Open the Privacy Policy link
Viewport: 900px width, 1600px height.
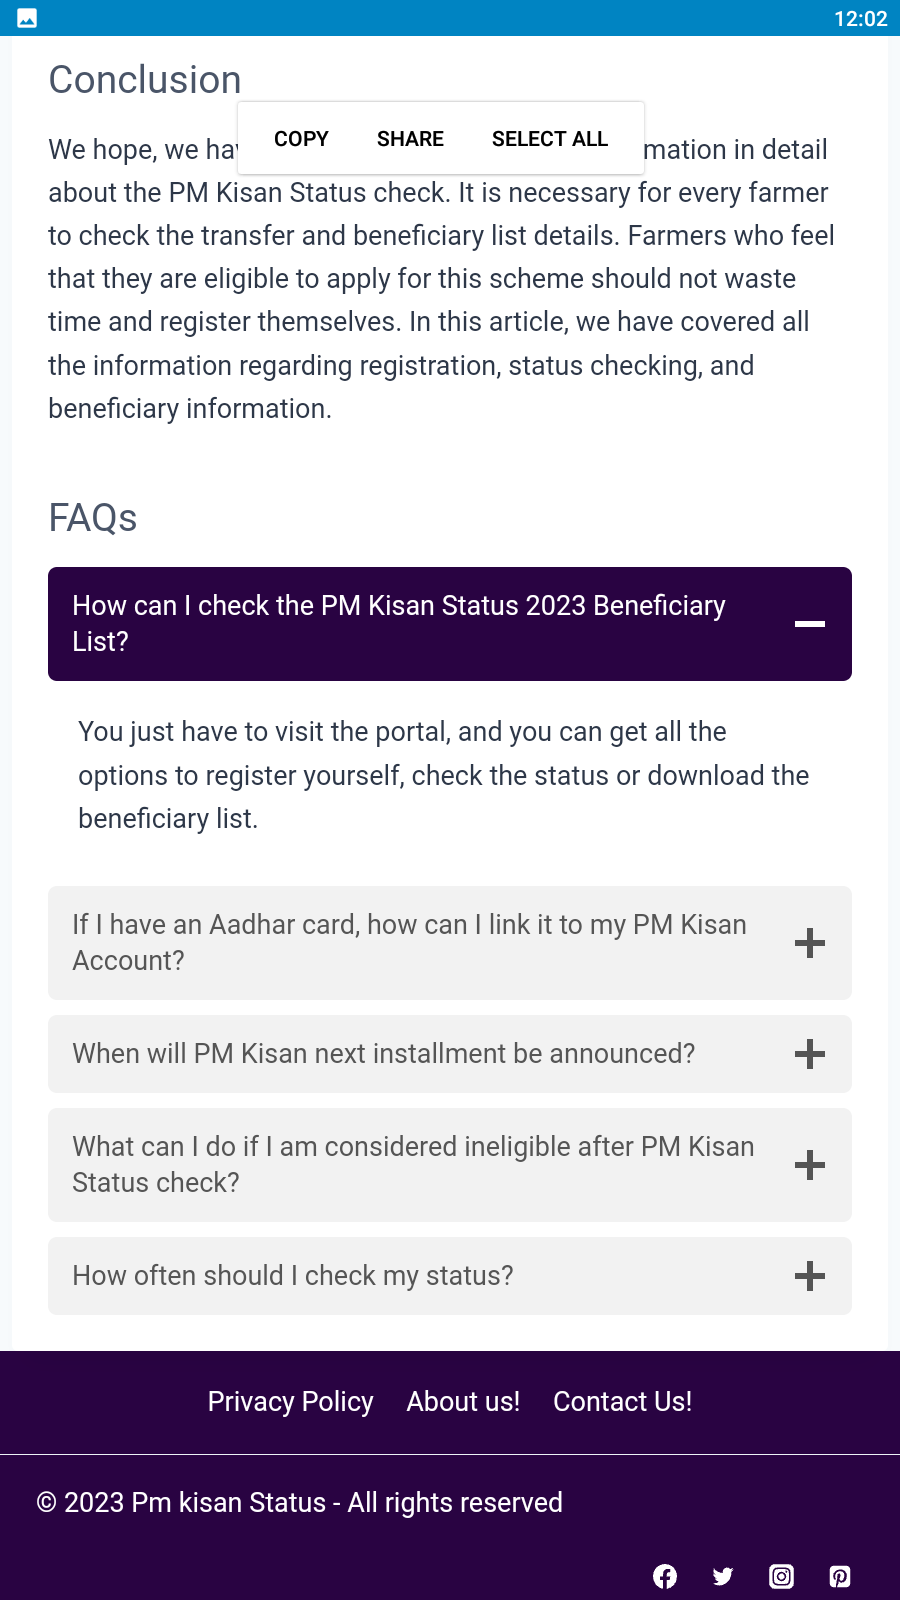(290, 1402)
